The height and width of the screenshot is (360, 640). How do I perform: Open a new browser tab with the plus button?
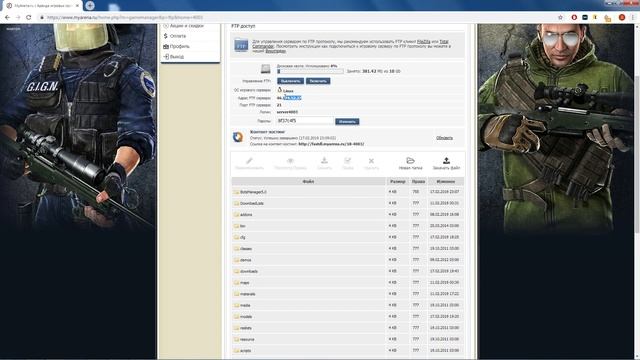(x=90, y=5)
